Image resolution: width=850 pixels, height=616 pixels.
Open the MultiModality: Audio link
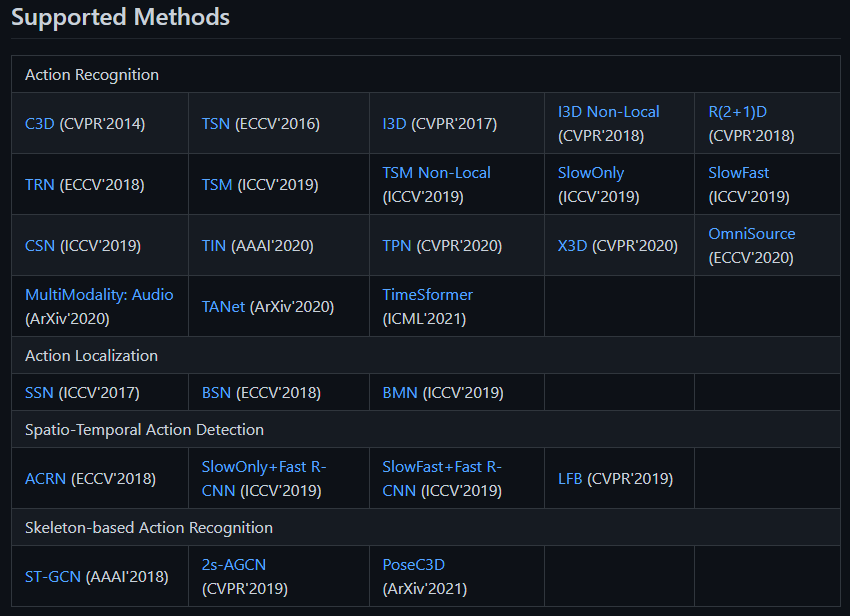tap(99, 294)
